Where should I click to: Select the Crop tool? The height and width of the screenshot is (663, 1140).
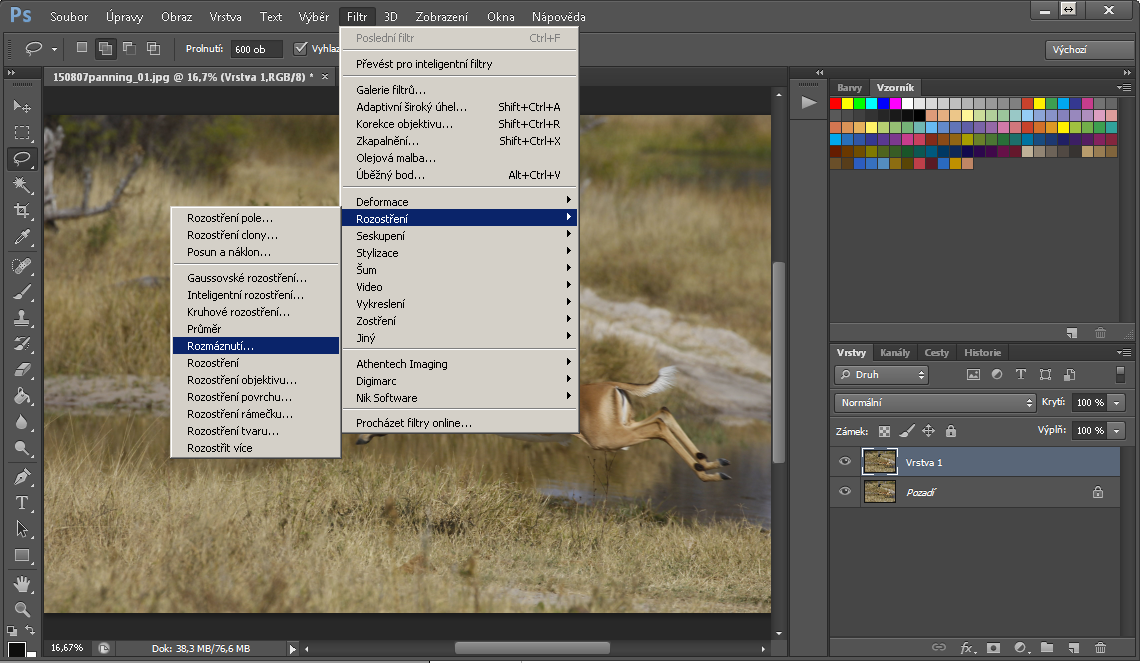(22, 211)
